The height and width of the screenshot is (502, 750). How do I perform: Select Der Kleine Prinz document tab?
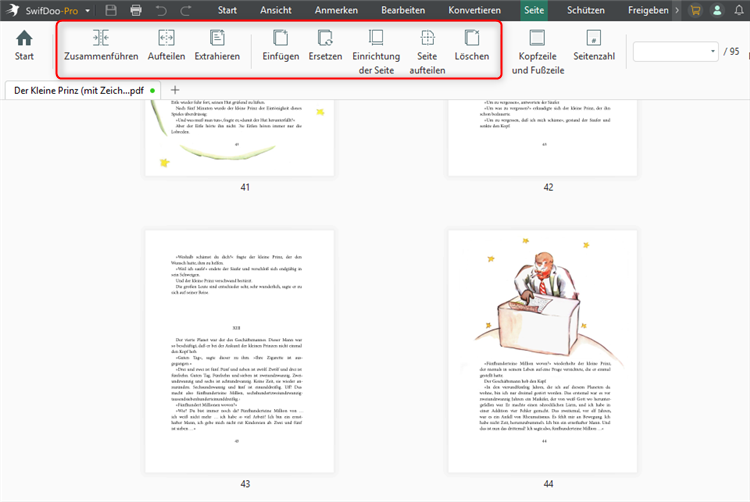click(83, 90)
